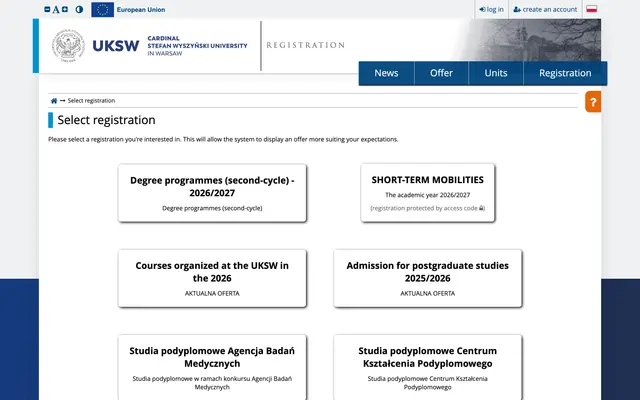Viewport: 640px width, 400px height.
Task: Open the Registration menu item
Action: pyautogui.click(x=565, y=73)
